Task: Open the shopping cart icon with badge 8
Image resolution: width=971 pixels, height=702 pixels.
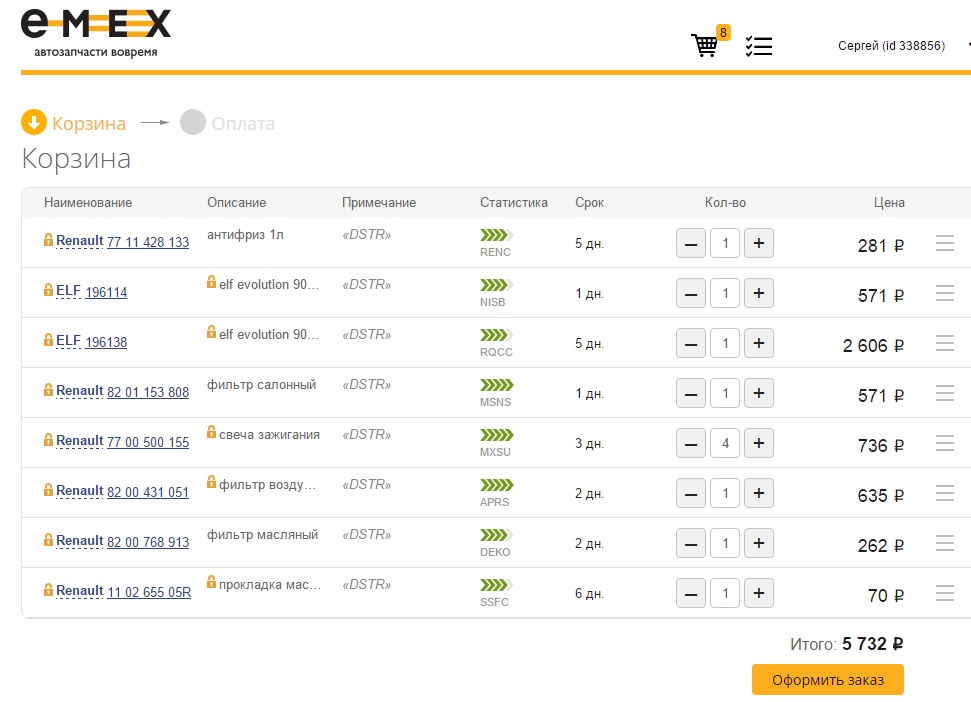Action: (709, 42)
